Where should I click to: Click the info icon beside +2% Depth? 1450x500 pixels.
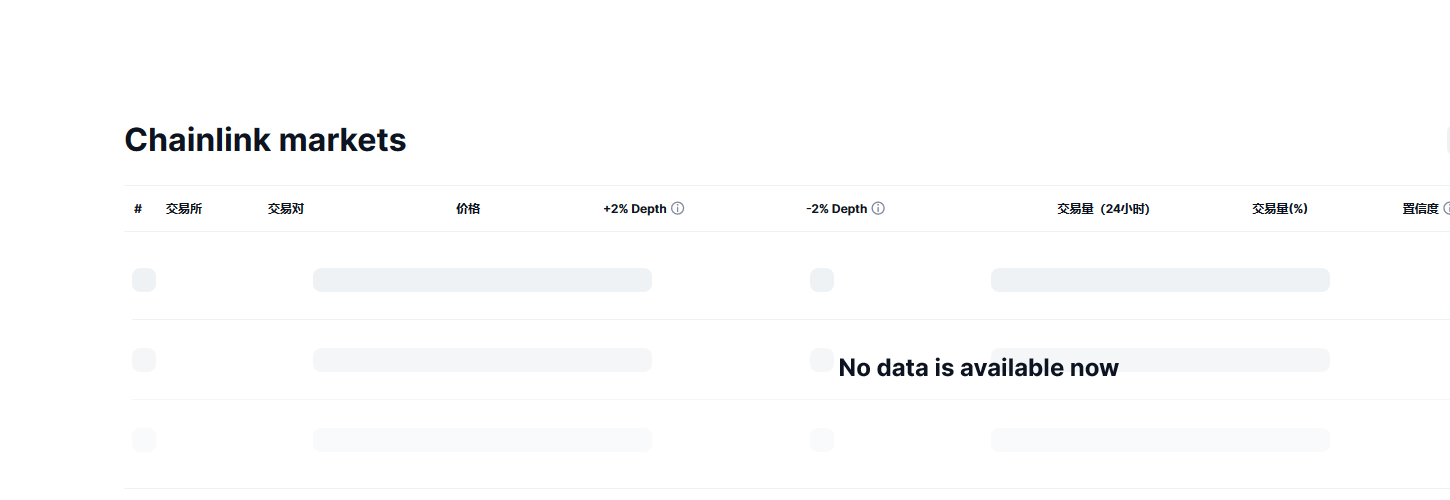677,209
